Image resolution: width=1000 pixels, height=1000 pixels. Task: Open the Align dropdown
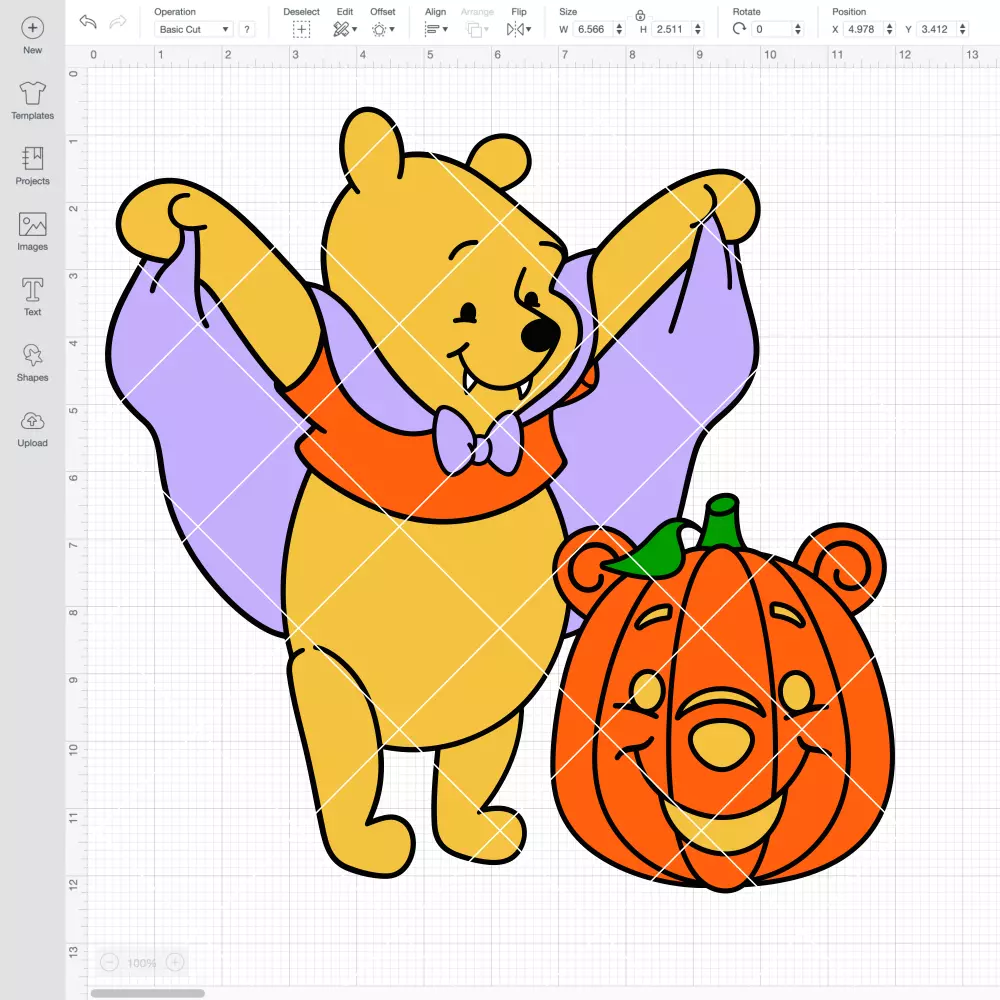point(436,29)
